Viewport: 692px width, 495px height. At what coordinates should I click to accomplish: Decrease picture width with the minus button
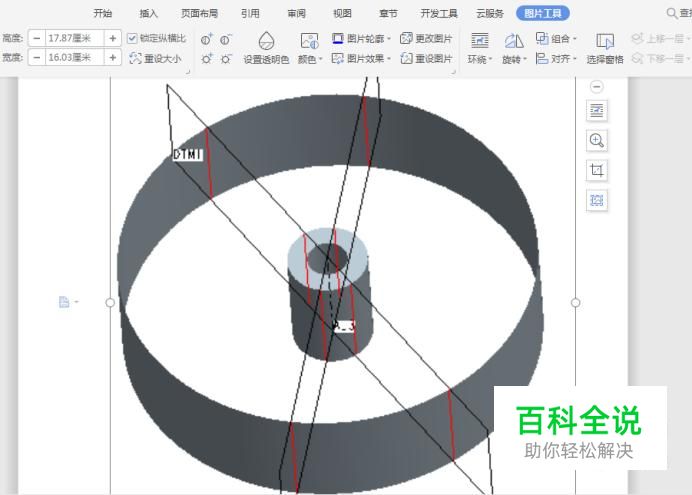(x=37, y=58)
